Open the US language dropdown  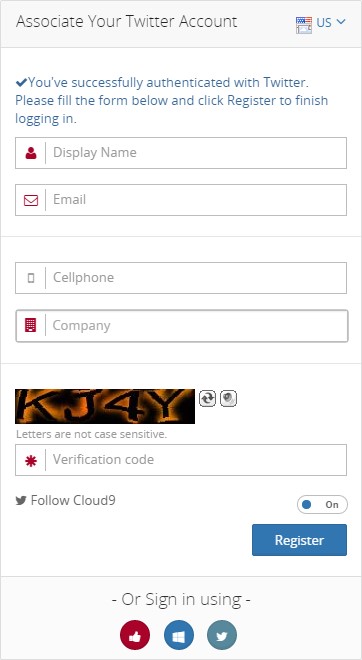(331, 22)
